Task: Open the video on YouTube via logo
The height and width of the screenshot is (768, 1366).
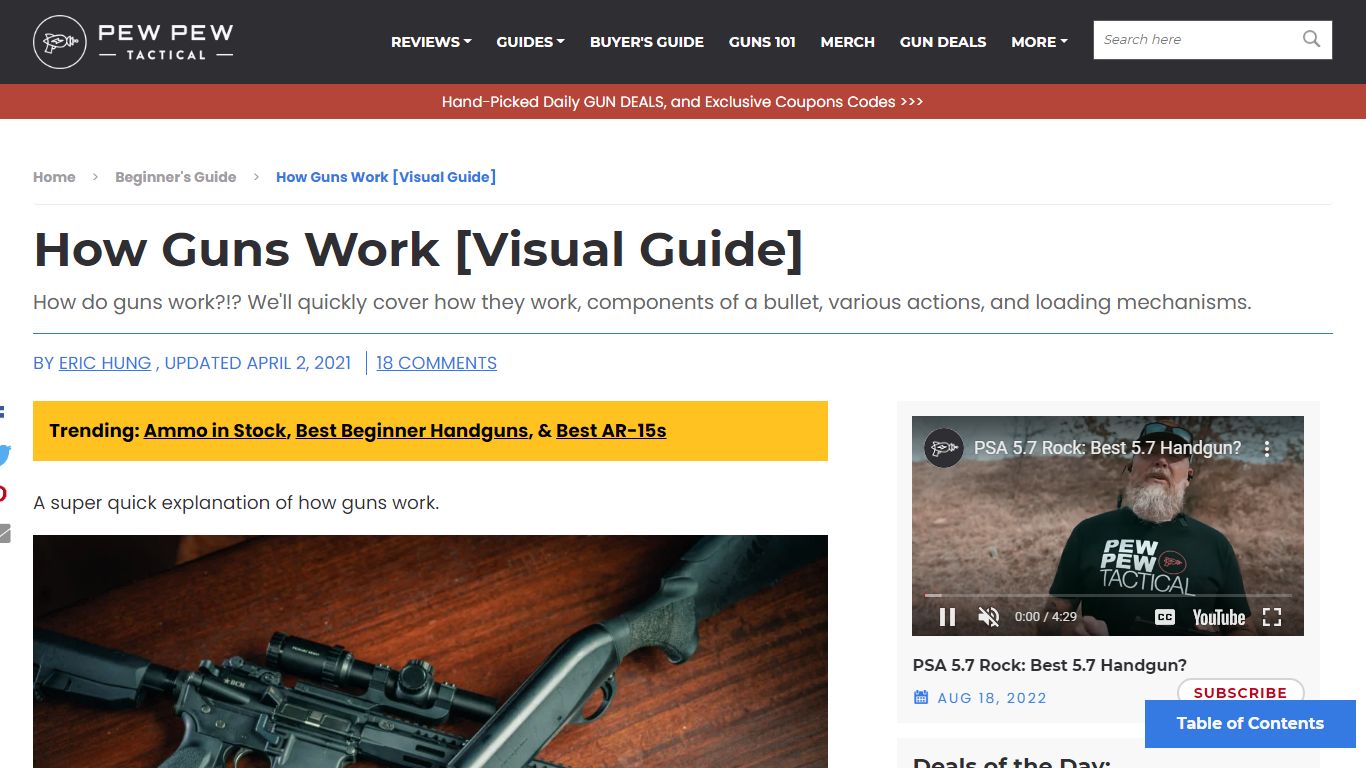Action: pyautogui.click(x=1218, y=617)
